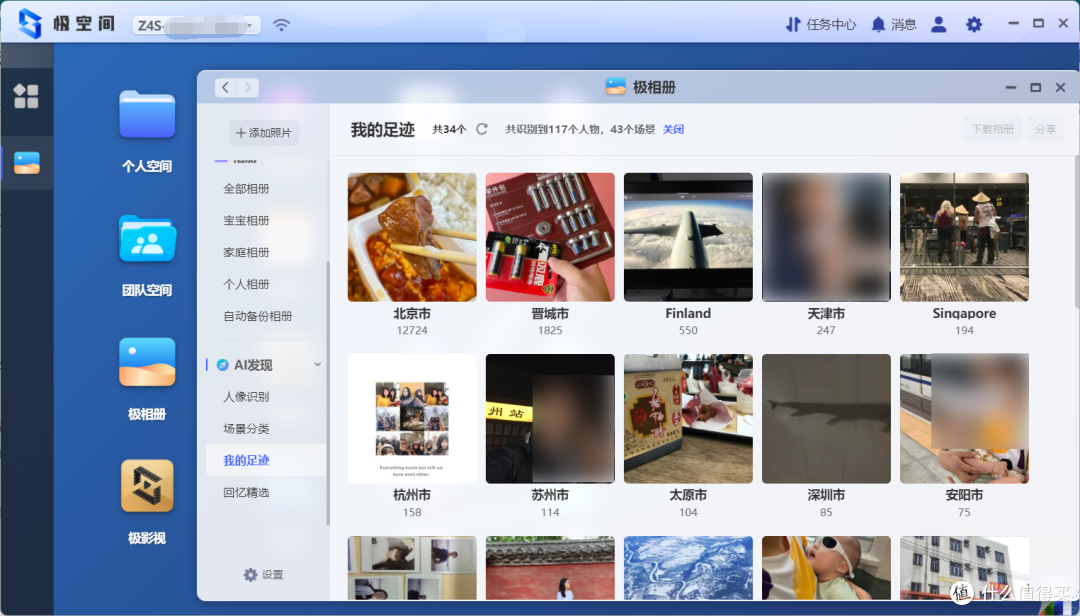The height and width of the screenshot is (616, 1080).
Task: Open the app grid launcher icon
Action: [x=26, y=96]
